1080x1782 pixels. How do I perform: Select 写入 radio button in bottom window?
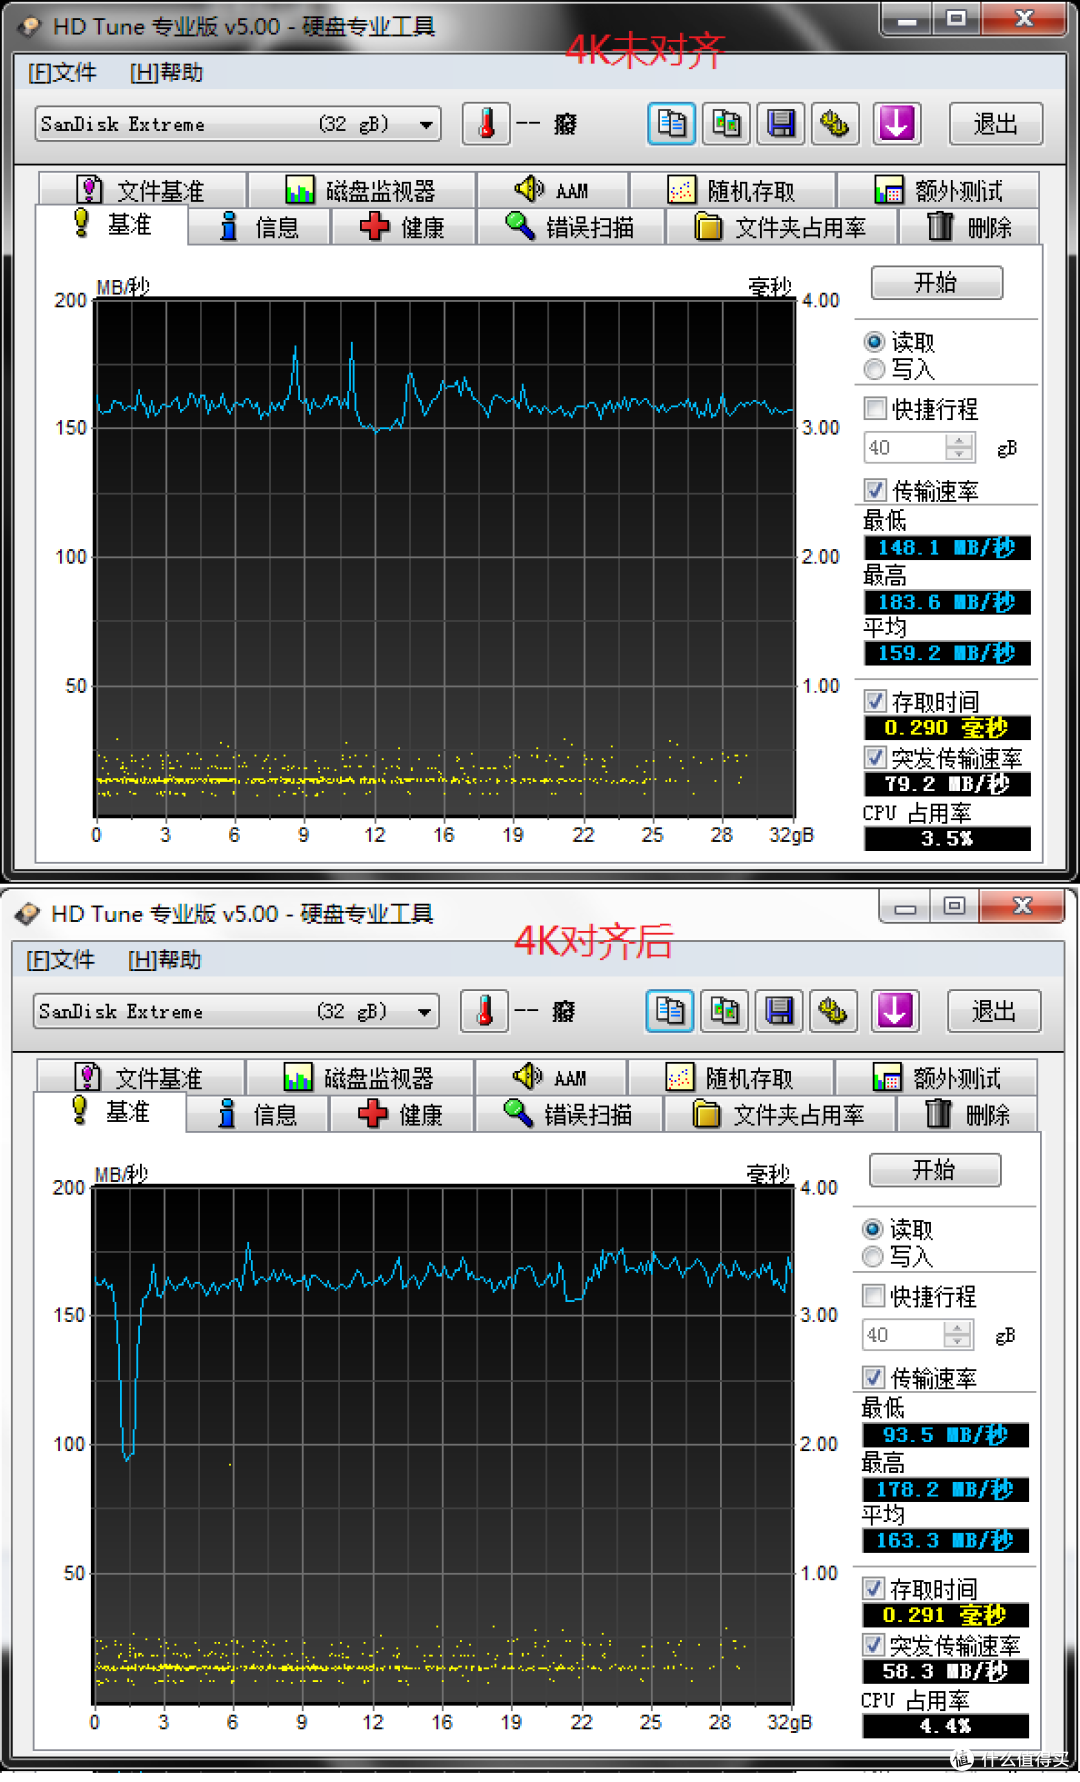873,1256
